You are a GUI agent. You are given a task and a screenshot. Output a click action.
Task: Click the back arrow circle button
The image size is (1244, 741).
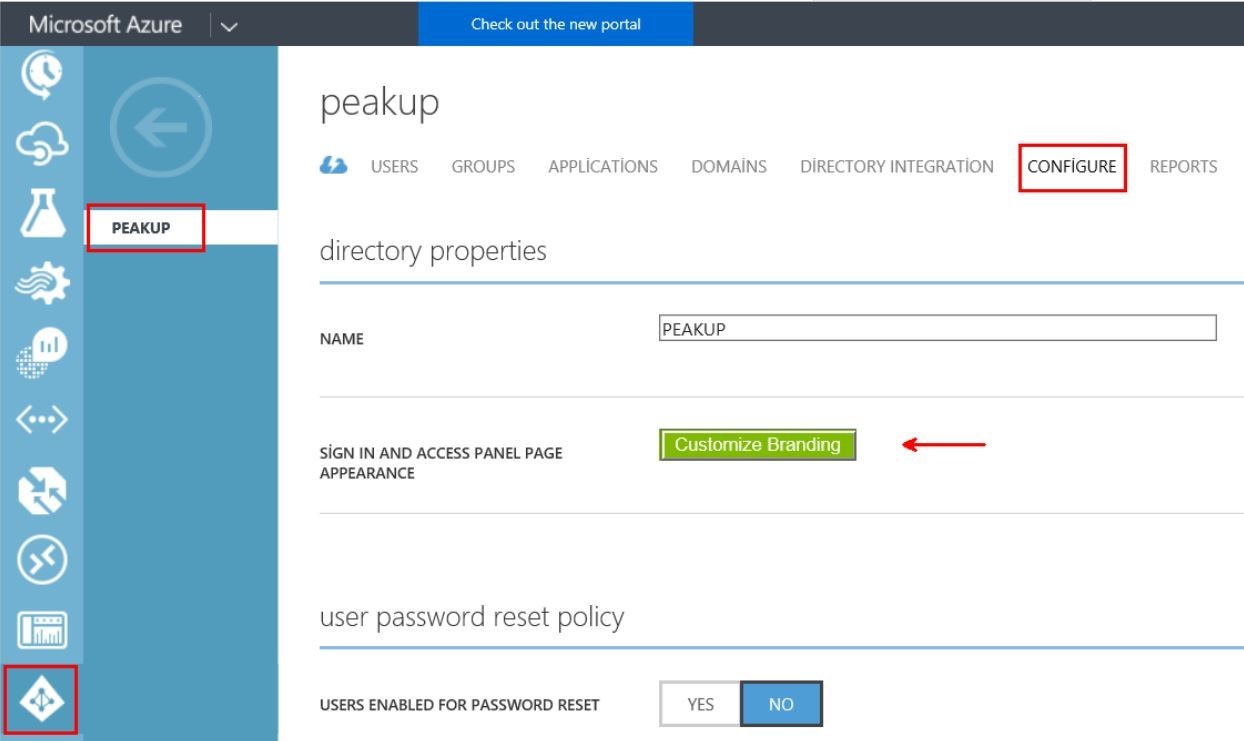coord(160,128)
